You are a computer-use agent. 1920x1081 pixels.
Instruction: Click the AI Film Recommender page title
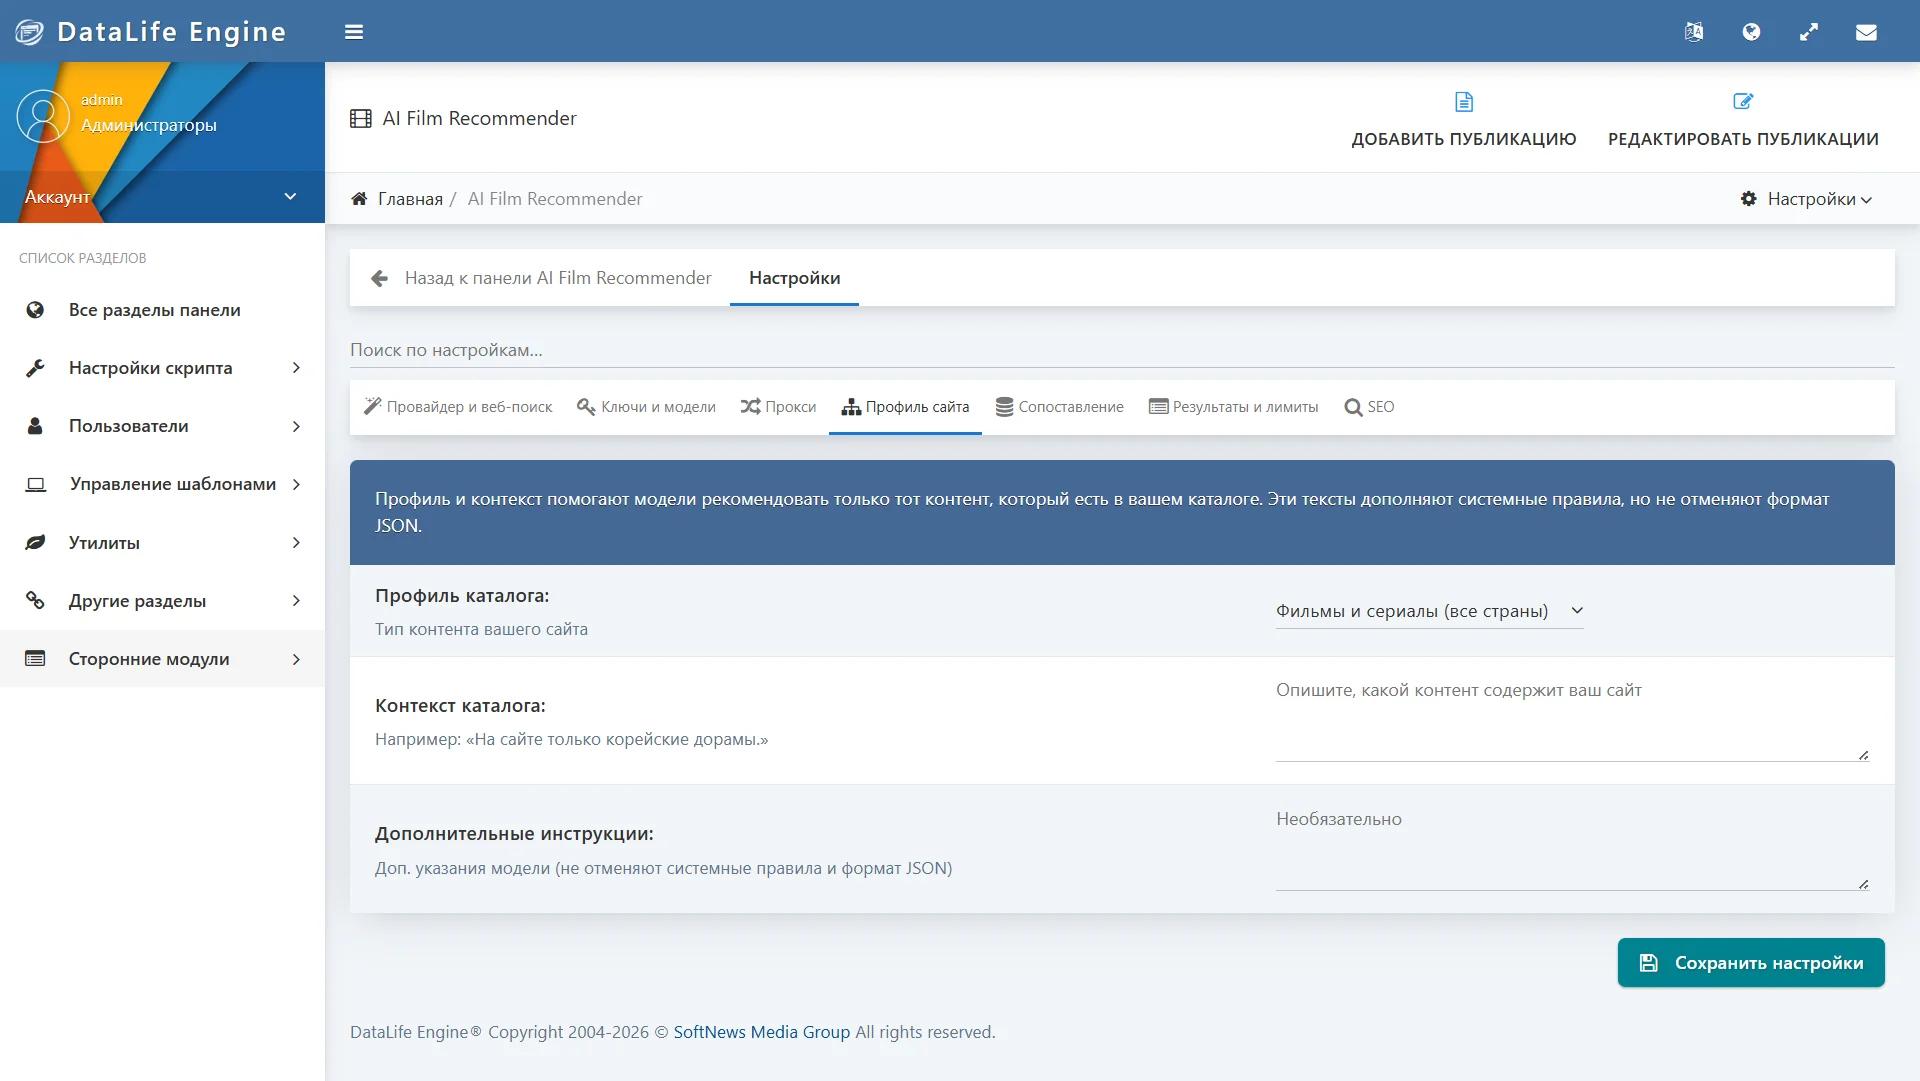click(480, 119)
